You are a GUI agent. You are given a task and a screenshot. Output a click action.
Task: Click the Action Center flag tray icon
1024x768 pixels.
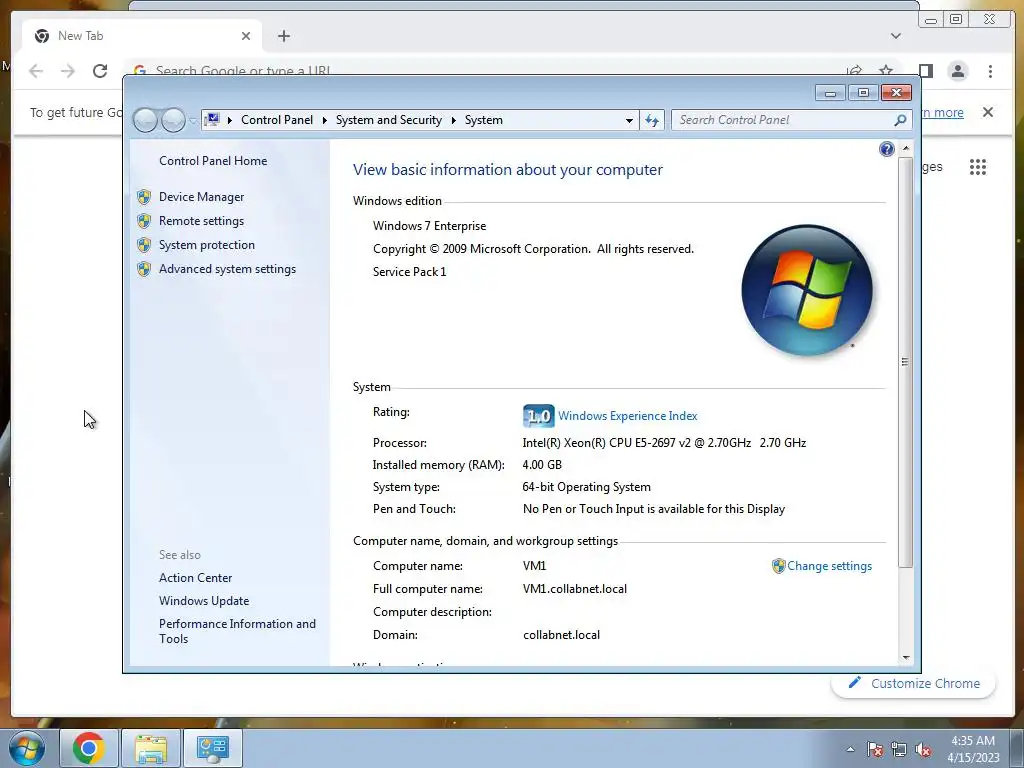[875, 749]
